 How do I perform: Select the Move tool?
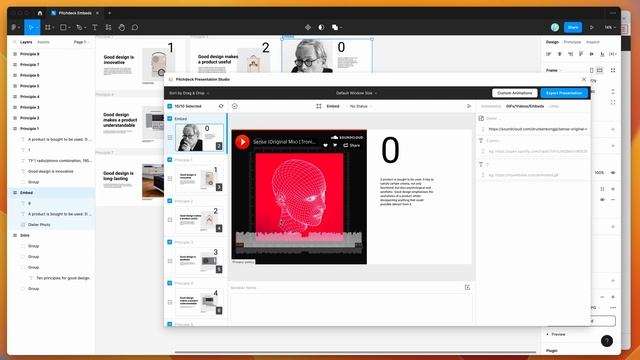pyautogui.click(x=30, y=27)
